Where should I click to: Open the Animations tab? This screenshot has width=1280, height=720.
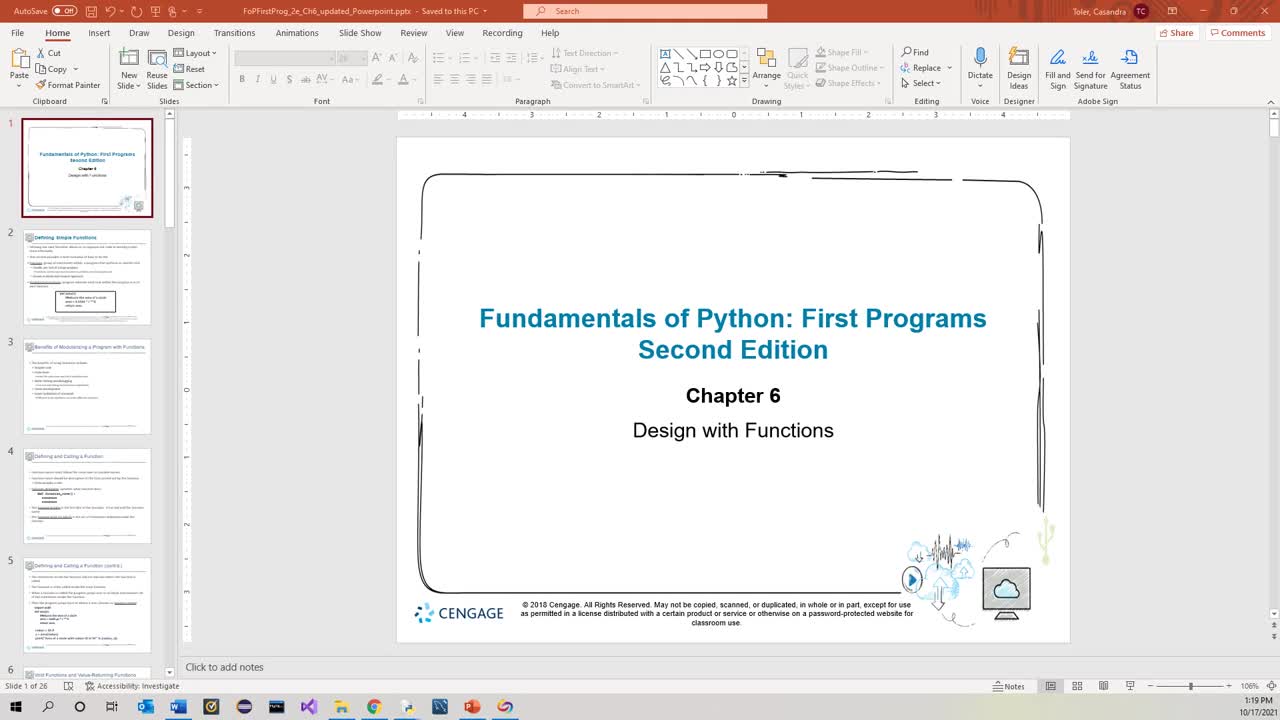pyautogui.click(x=297, y=33)
